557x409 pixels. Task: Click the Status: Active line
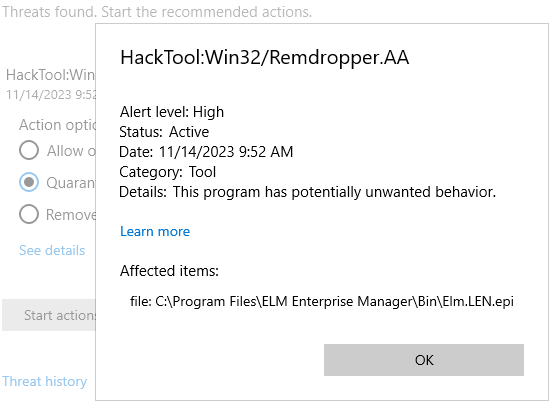click(164, 132)
